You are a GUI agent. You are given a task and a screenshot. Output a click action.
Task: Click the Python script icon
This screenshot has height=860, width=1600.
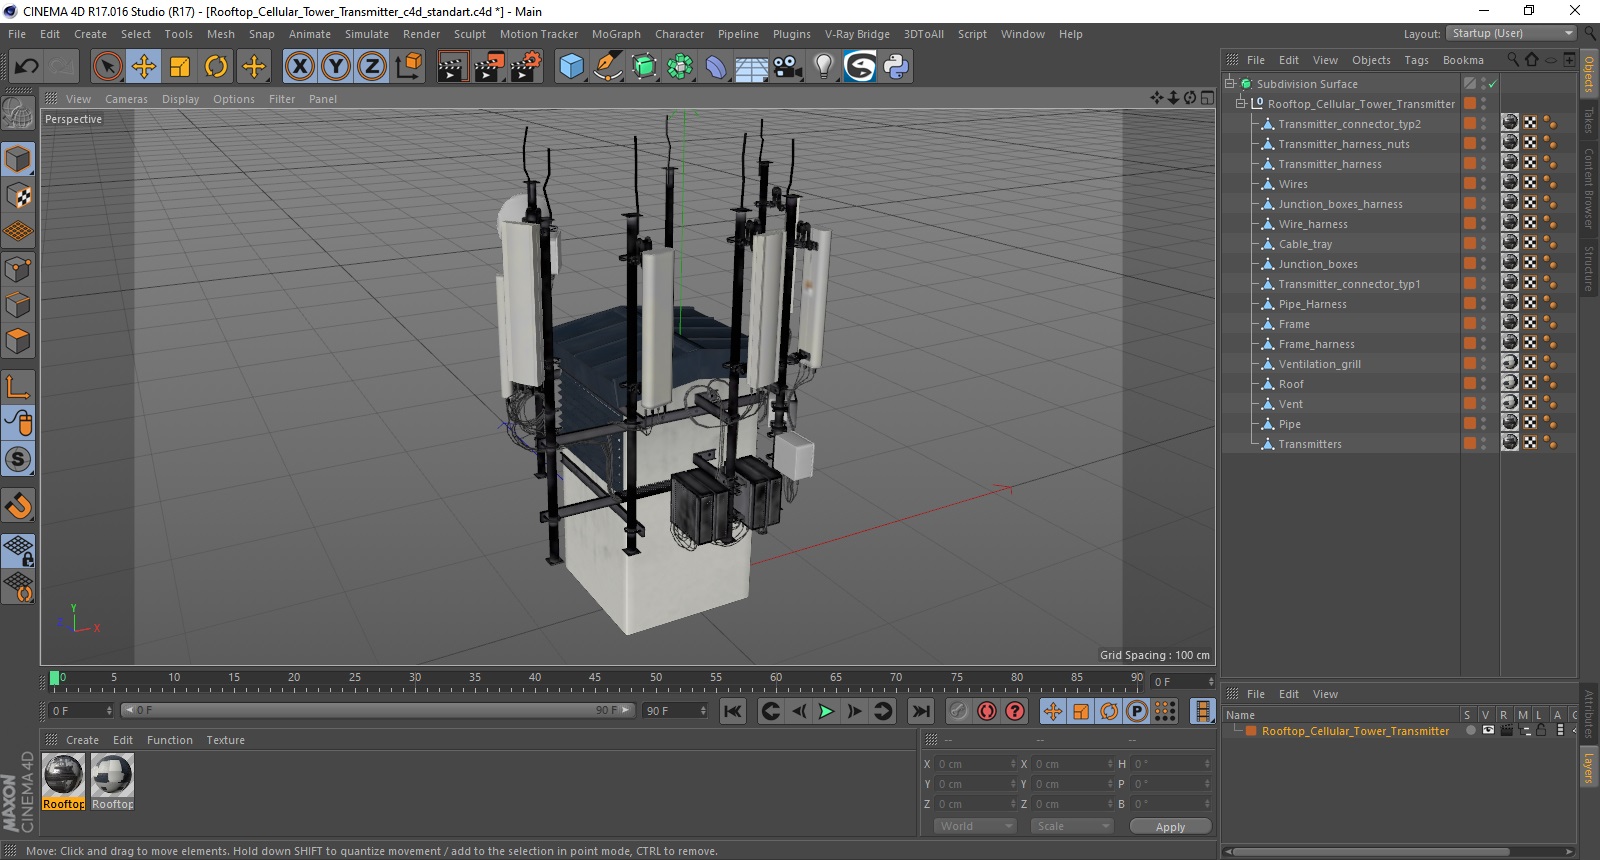point(896,67)
